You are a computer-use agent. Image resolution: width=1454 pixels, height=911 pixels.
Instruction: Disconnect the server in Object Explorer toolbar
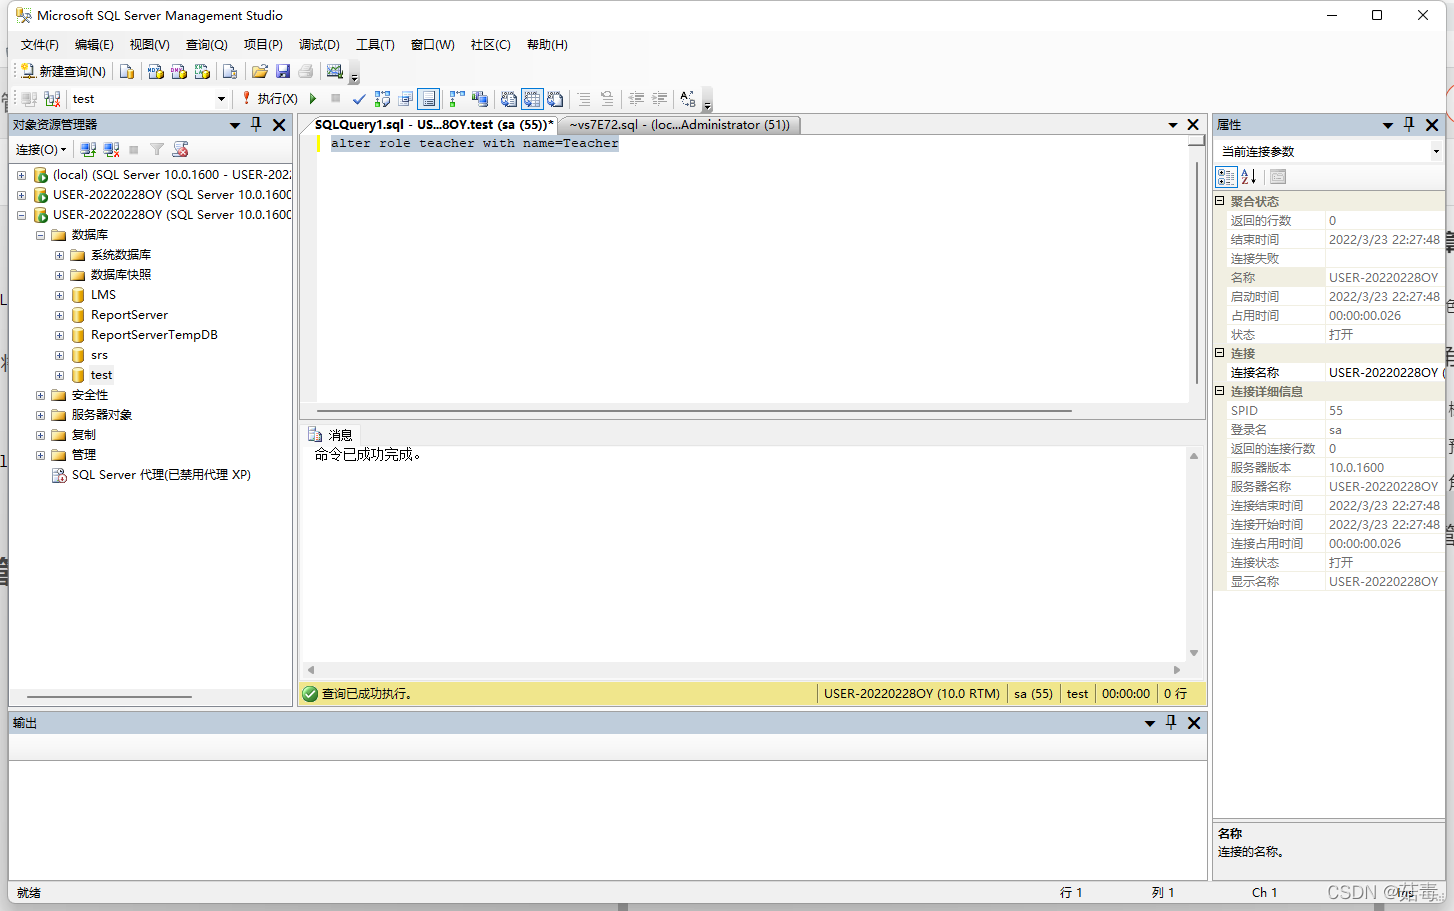[111, 149]
